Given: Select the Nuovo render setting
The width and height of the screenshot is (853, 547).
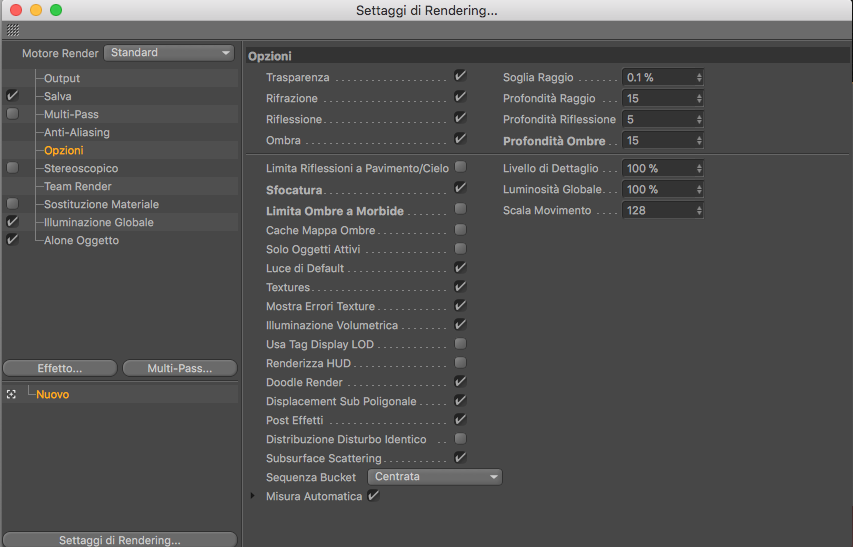Looking at the screenshot, I should click(x=53, y=394).
